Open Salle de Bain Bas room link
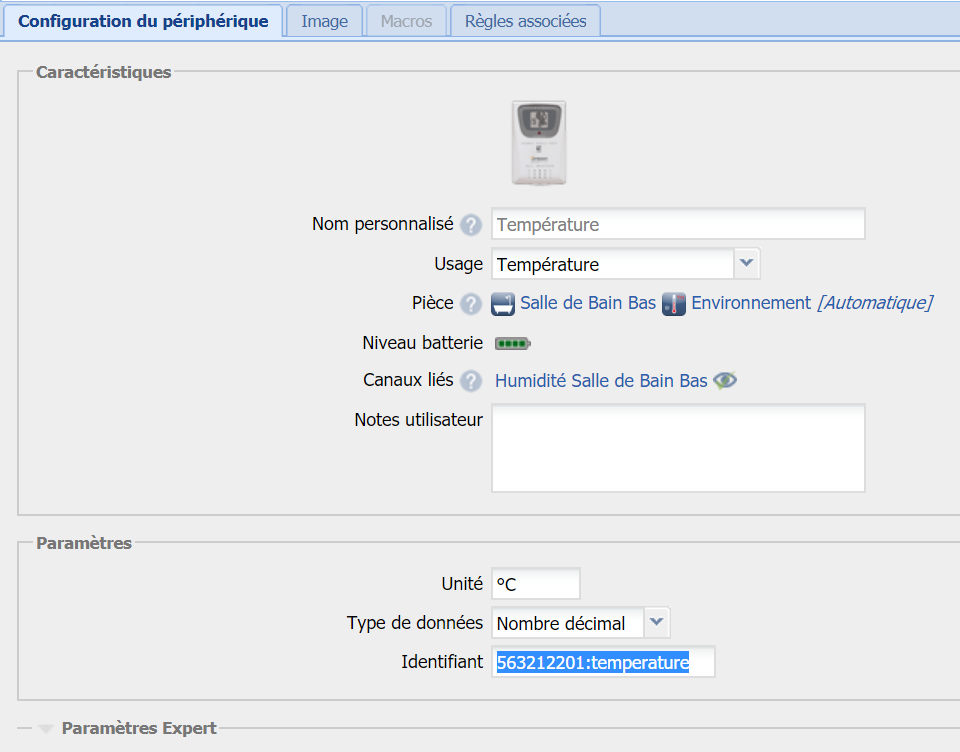The image size is (960, 752). tap(588, 303)
